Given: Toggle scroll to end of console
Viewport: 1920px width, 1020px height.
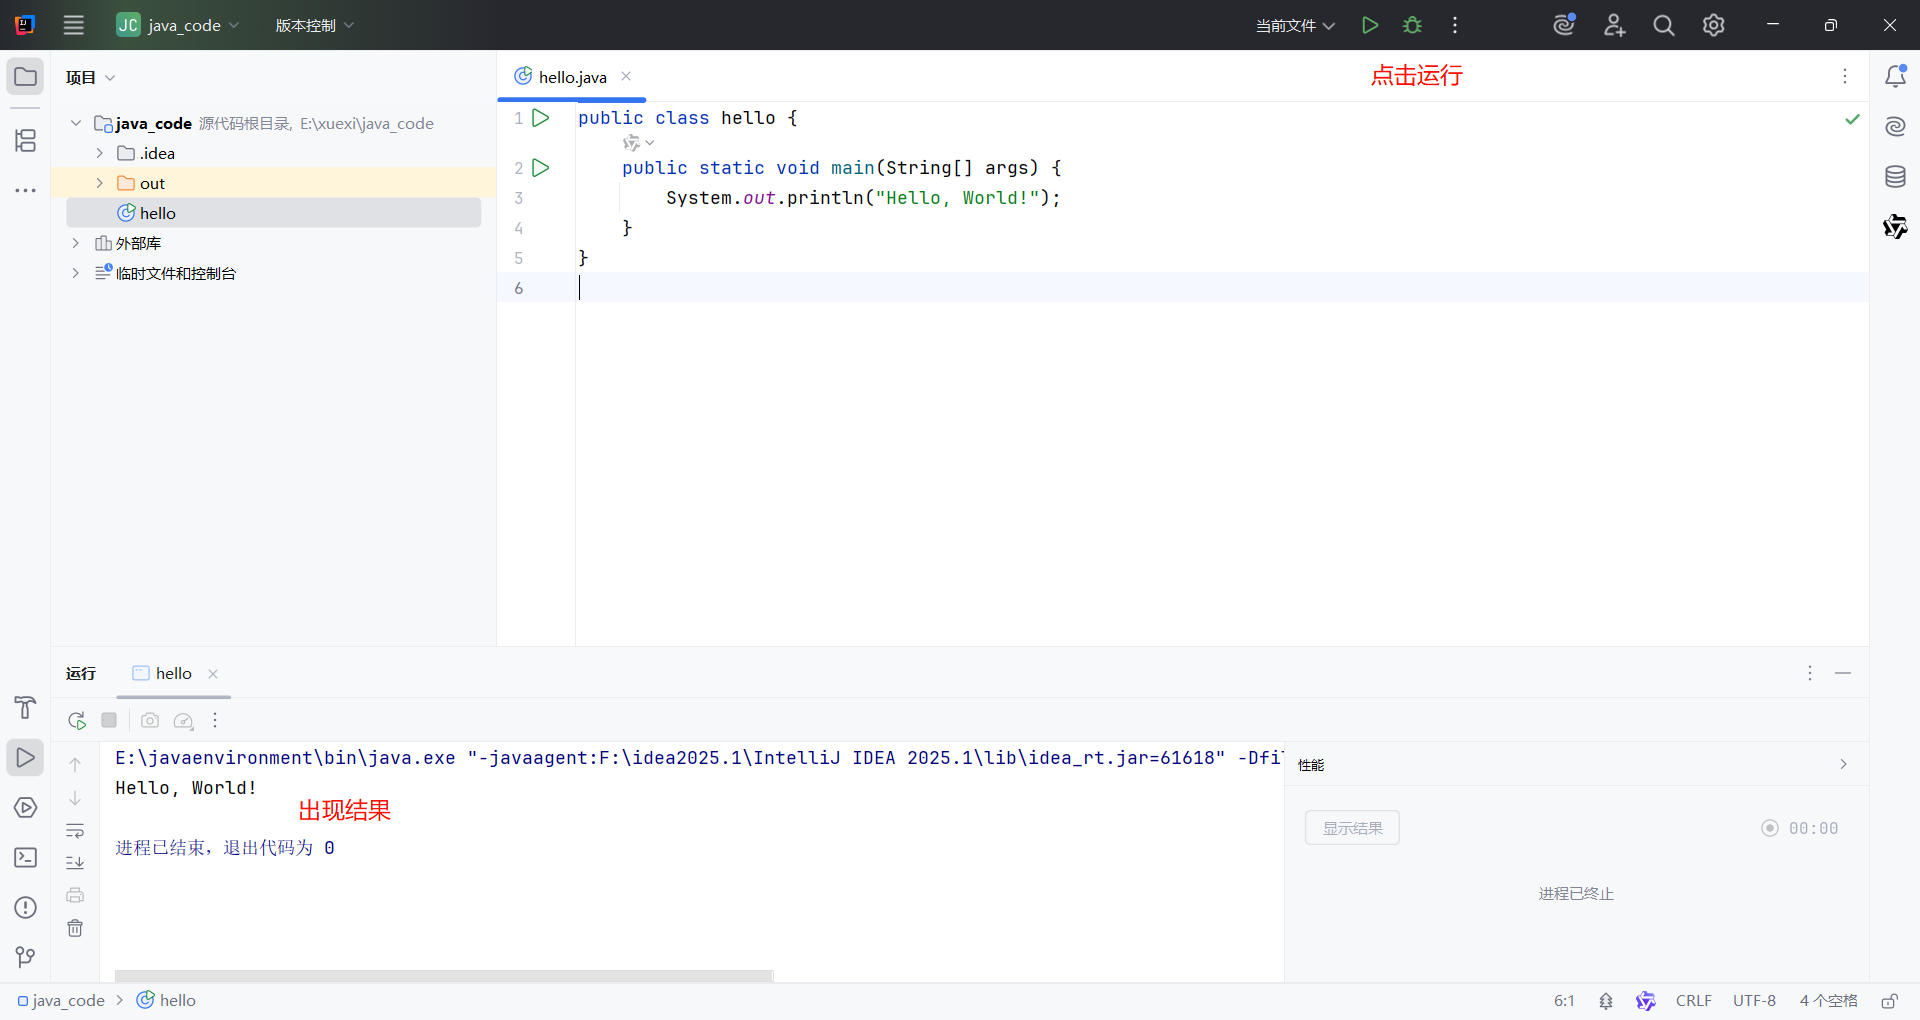Looking at the screenshot, I should 75,862.
